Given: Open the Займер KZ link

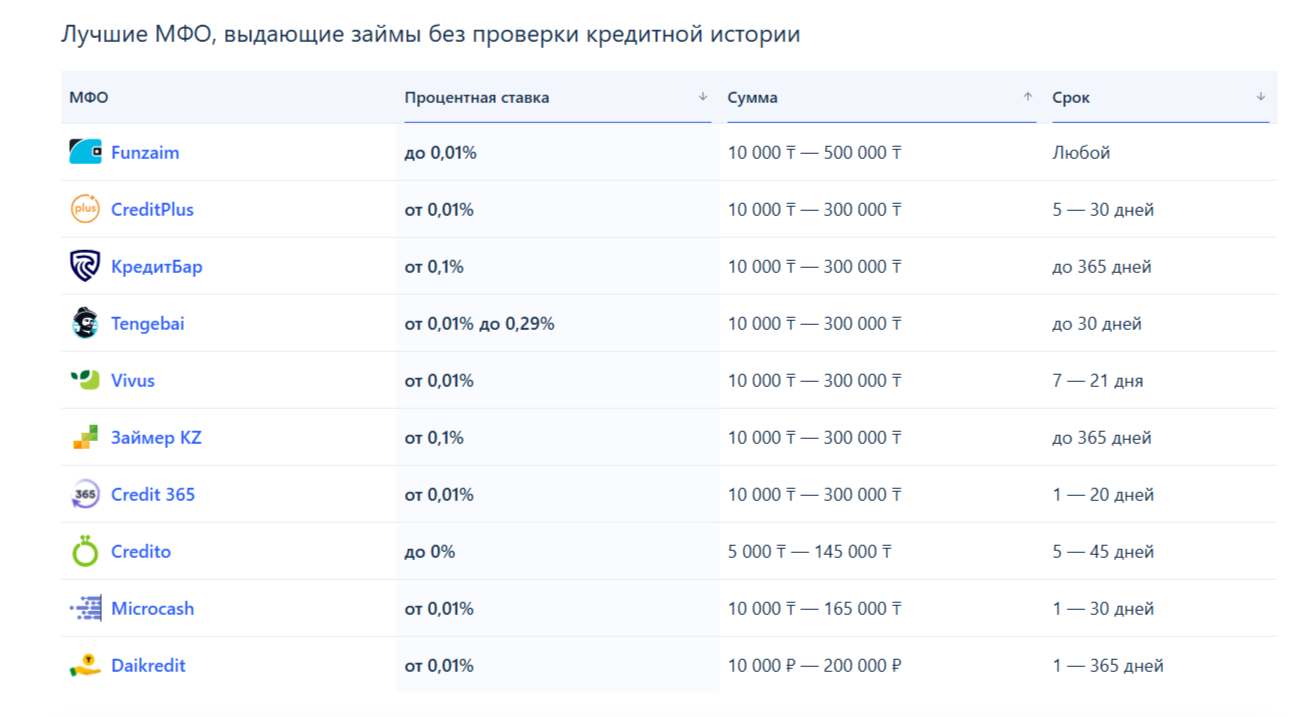Looking at the screenshot, I should 156,438.
